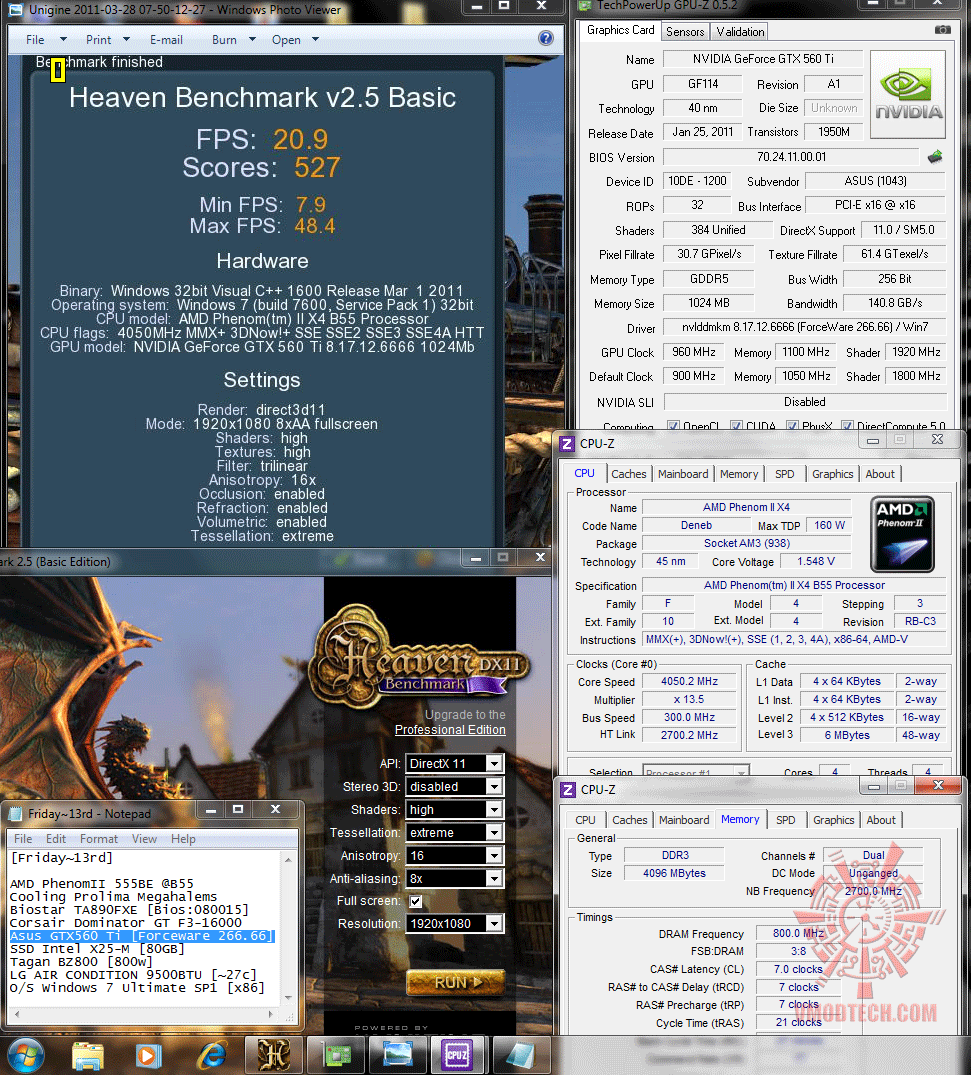The width and height of the screenshot is (971, 1075).
Task: Click the GPU-Z title bar icon
Action: (x=585, y=5)
